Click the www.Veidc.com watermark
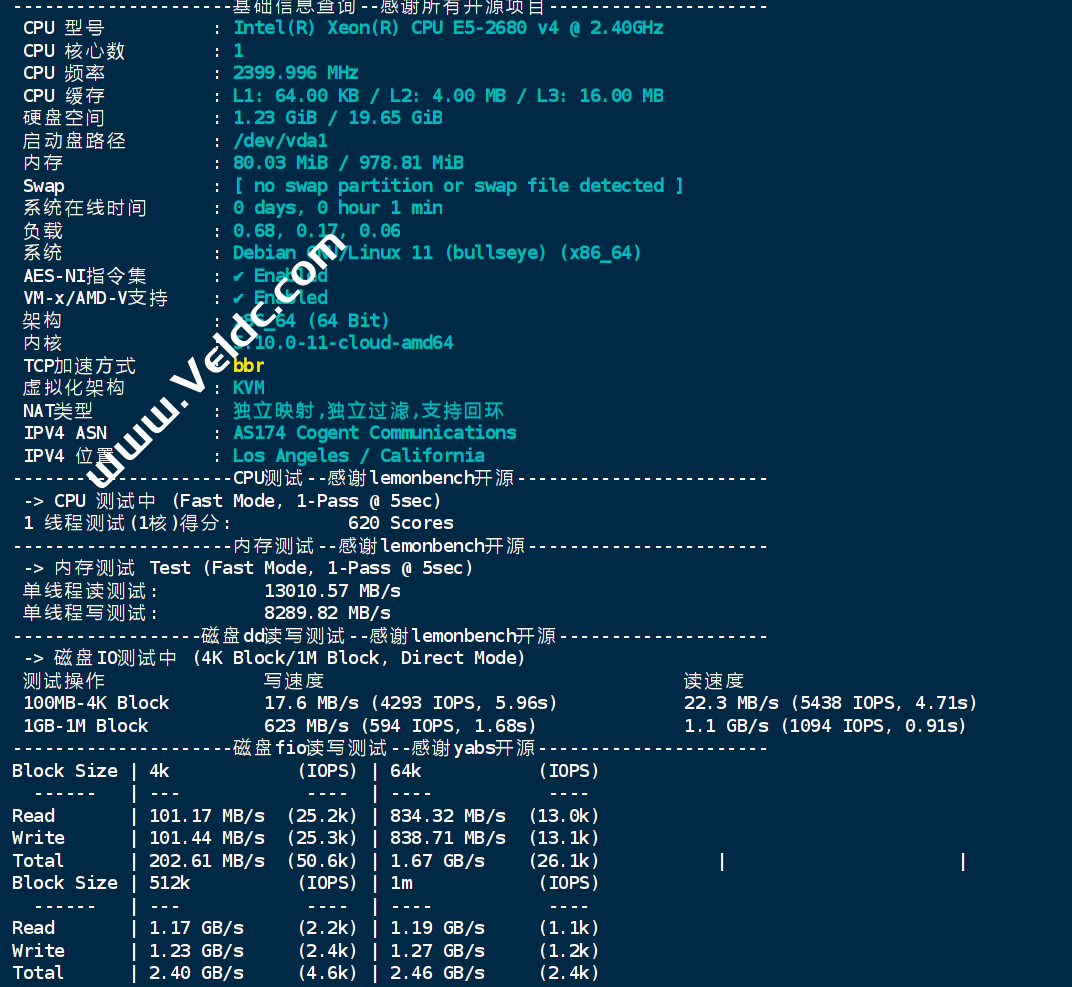The image size is (1072, 987). (x=215, y=359)
